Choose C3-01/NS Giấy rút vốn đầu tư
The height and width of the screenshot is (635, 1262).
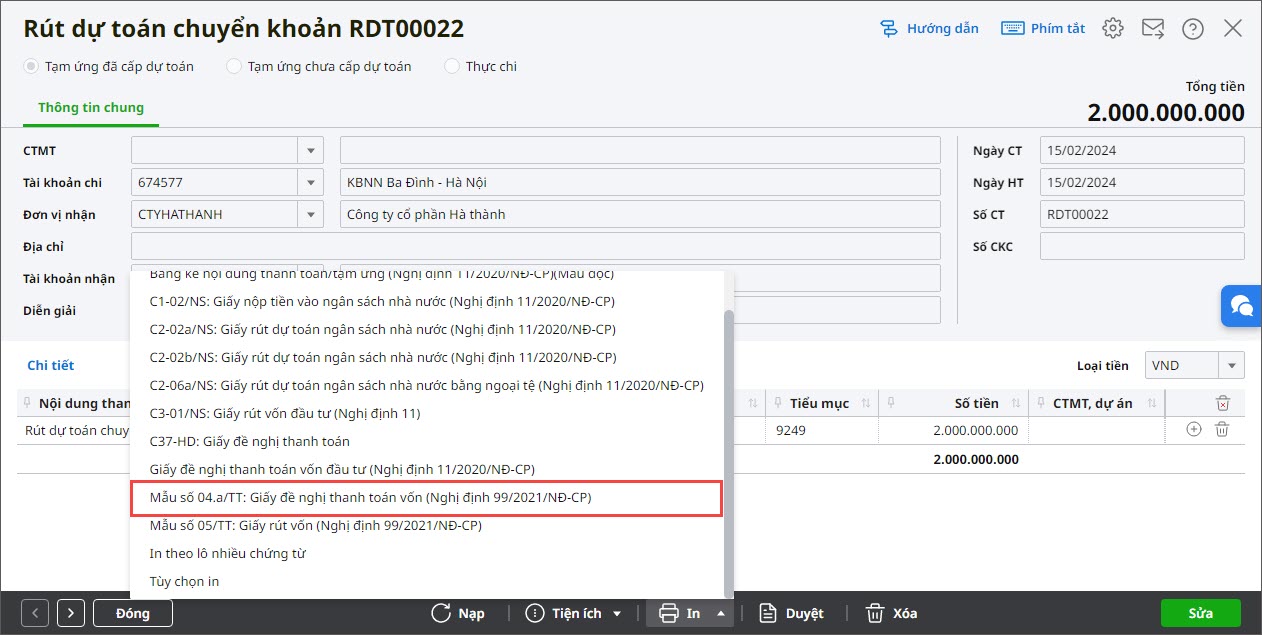click(x=285, y=413)
